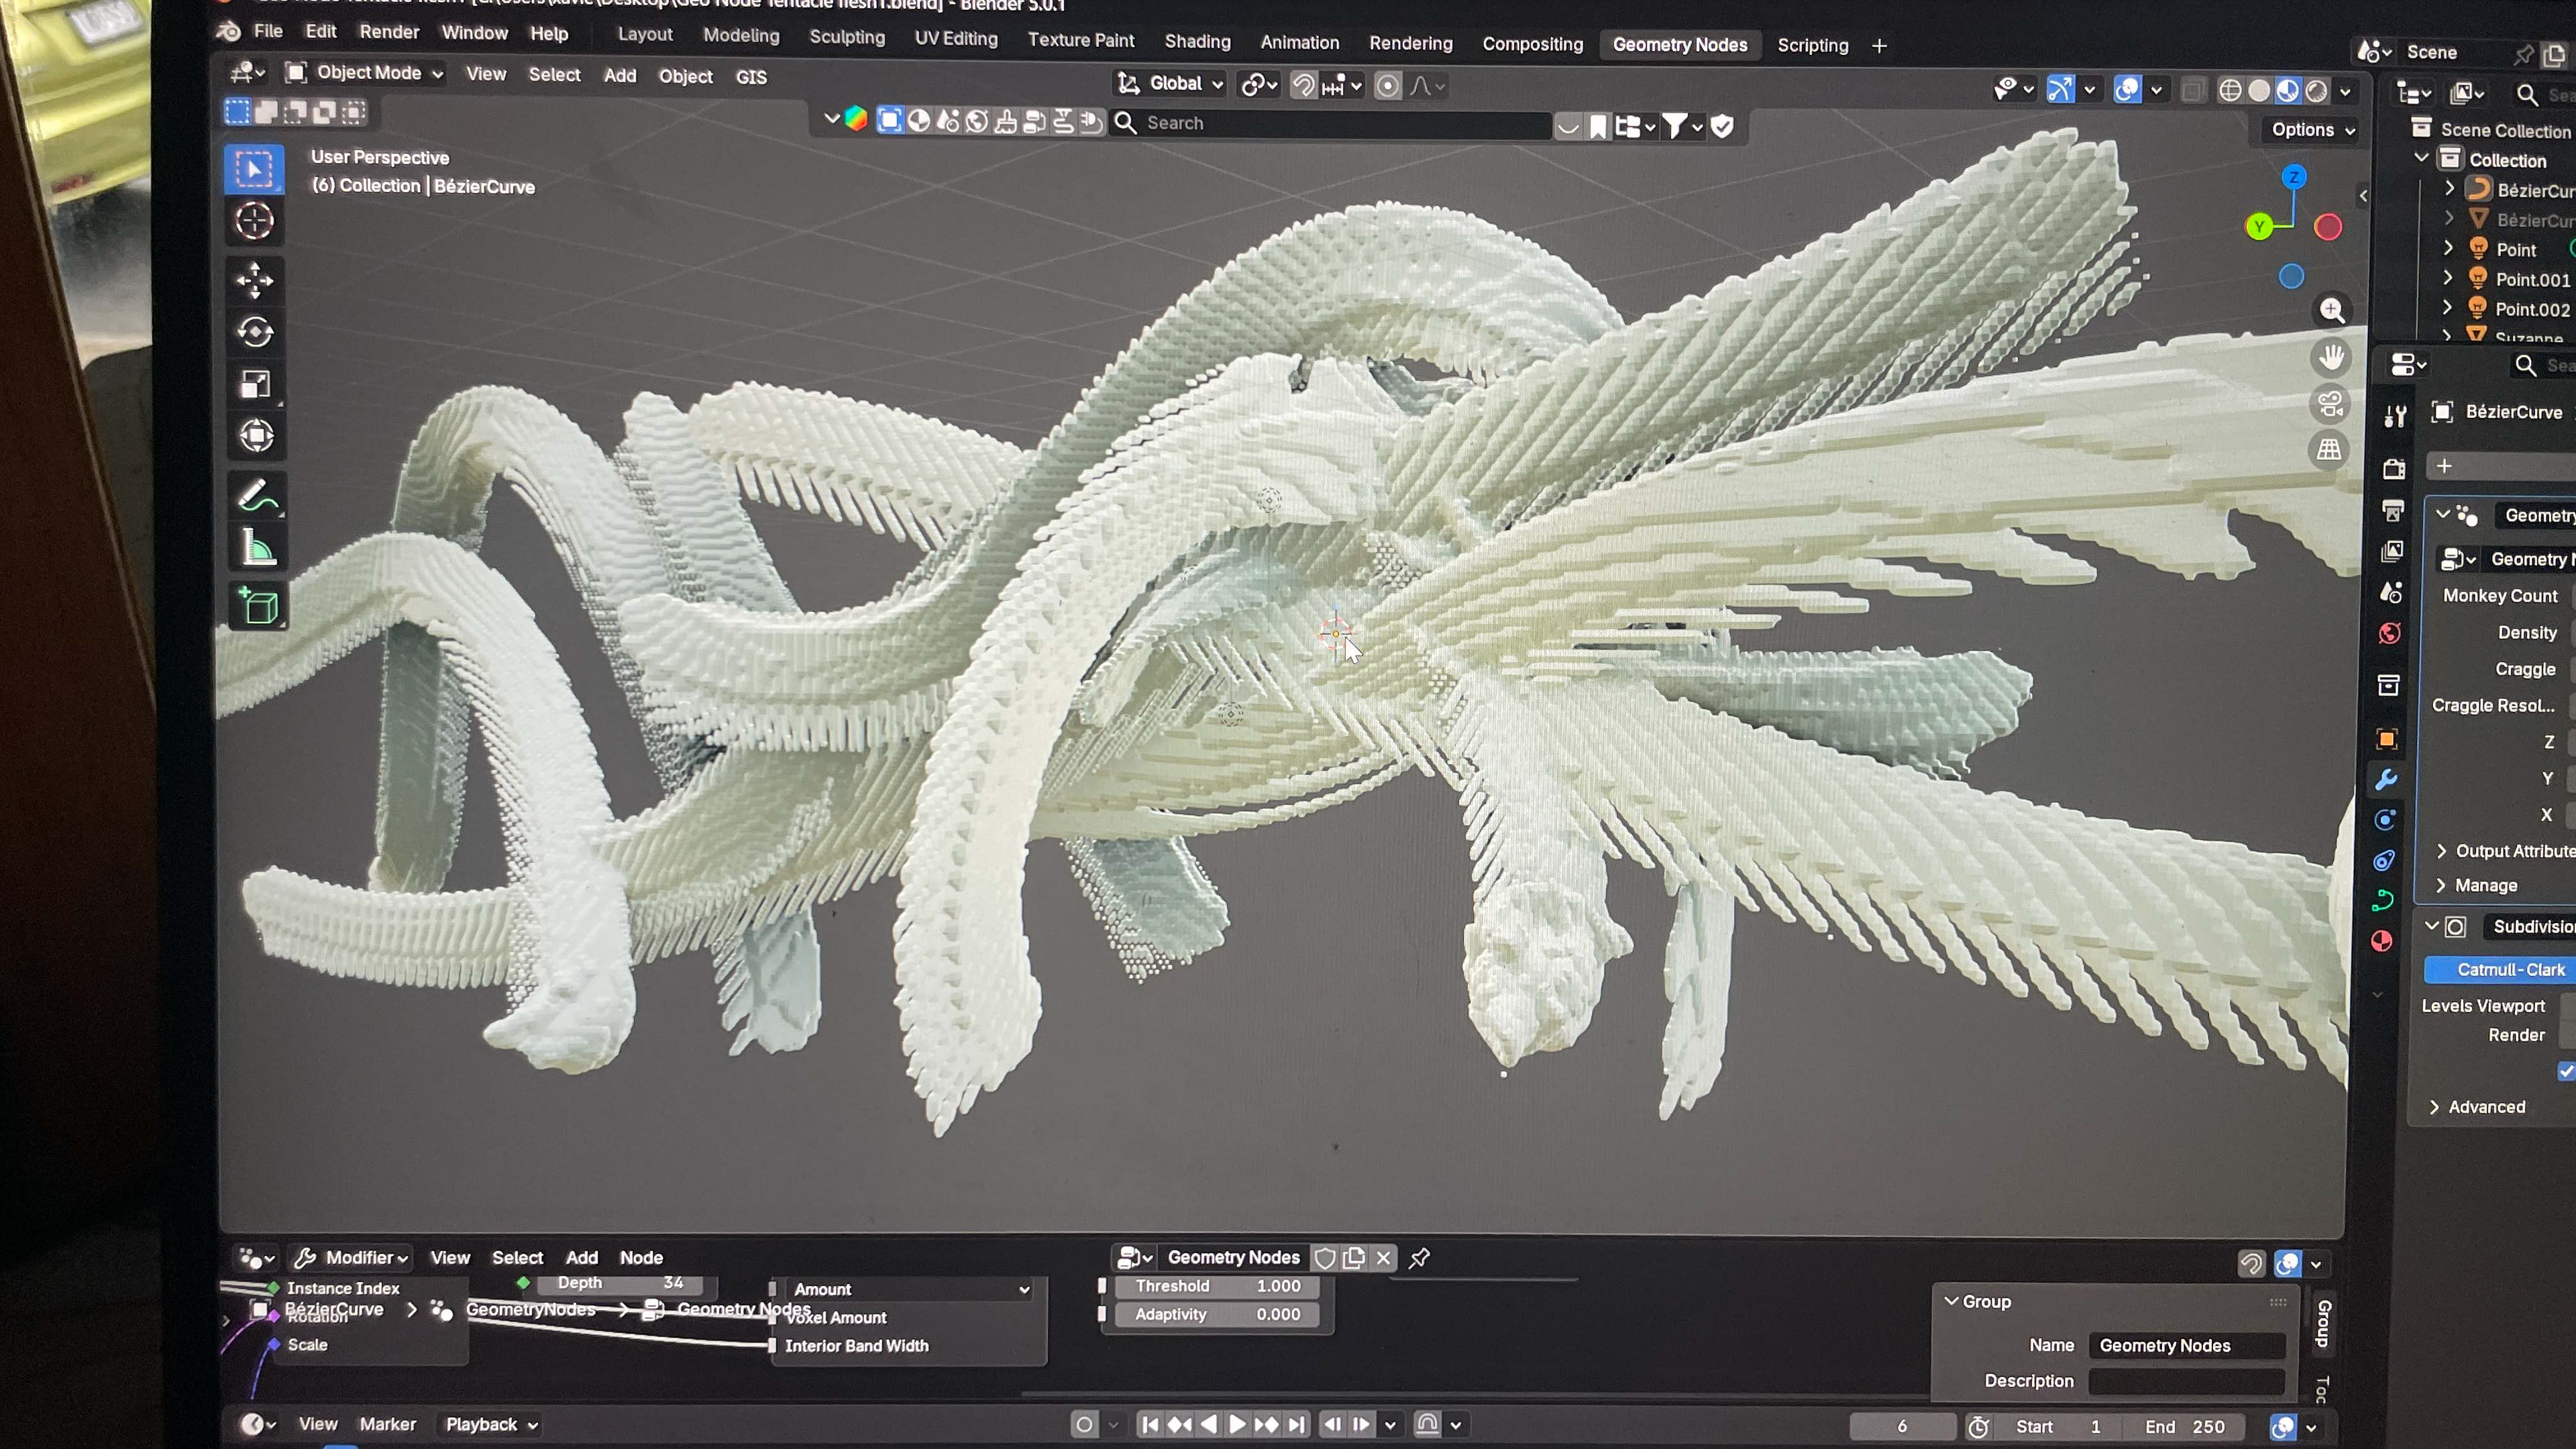Image resolution: width=2576 pixels, height=1449 pixels.
Task: Toggle viewport overlays visibility
Action: click(2127, 90)
